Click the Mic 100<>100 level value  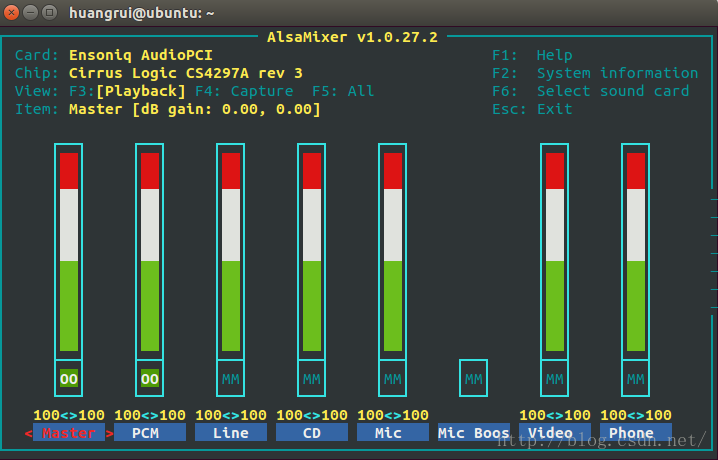(393, 415)
